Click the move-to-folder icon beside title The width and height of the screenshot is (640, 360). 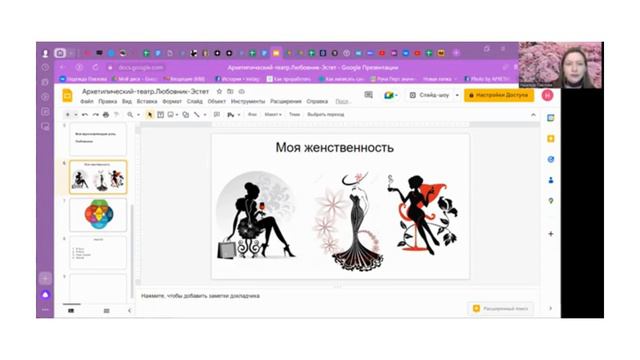coord(230,91)
